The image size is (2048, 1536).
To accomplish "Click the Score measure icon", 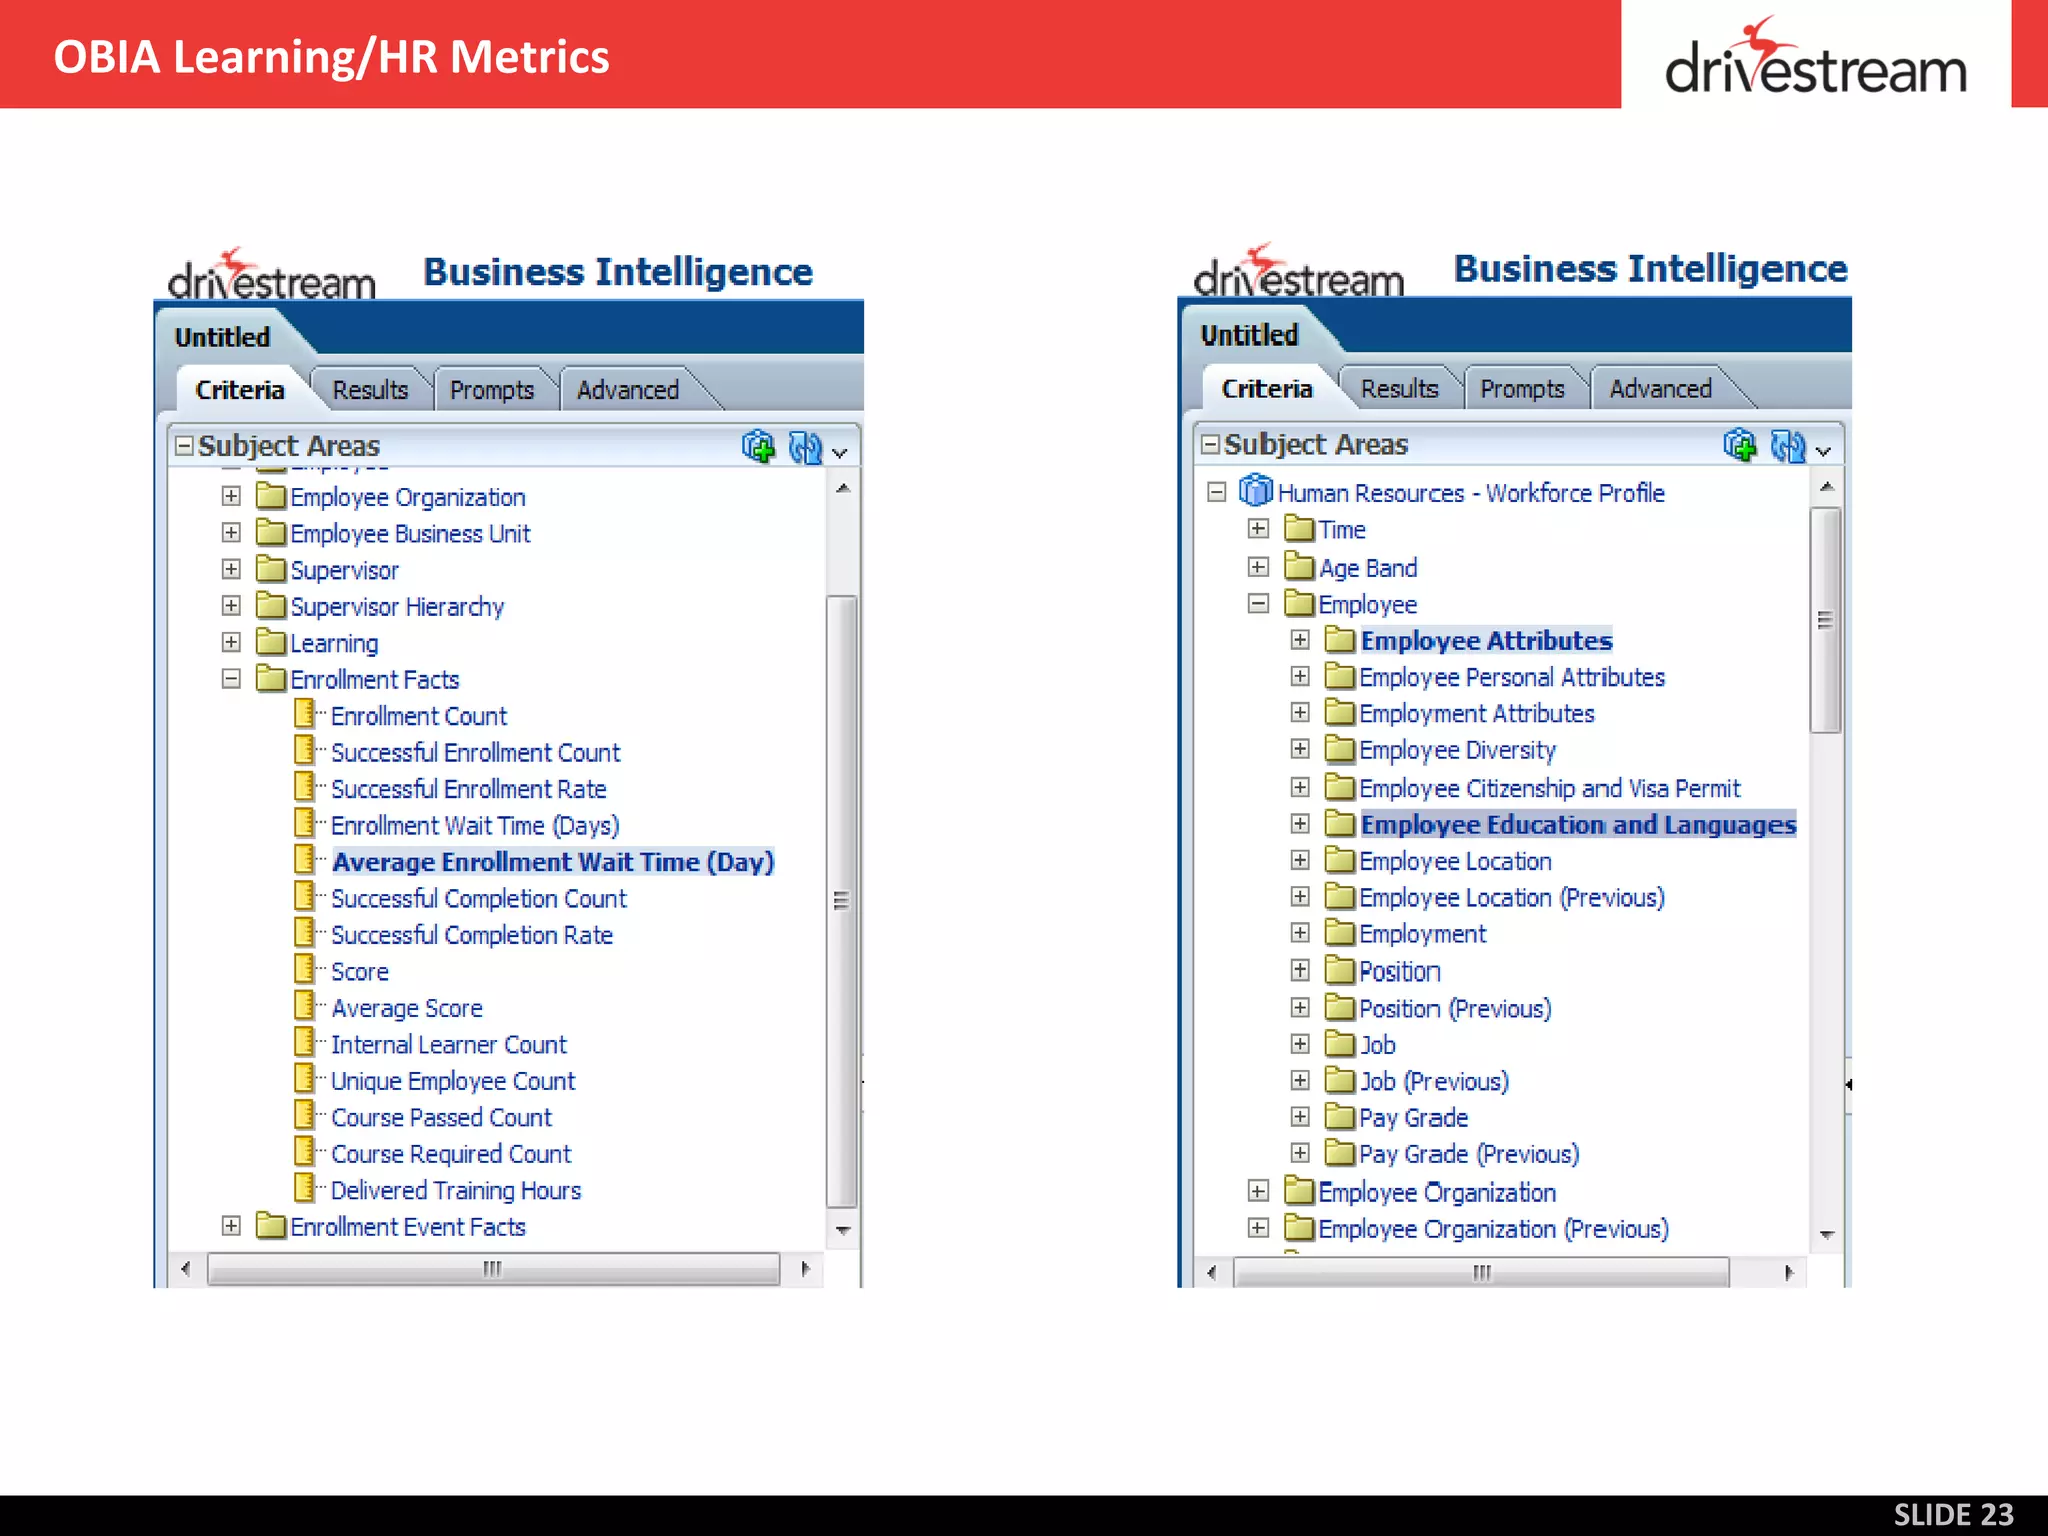I will pyautogui.click(x=306, y=969).
